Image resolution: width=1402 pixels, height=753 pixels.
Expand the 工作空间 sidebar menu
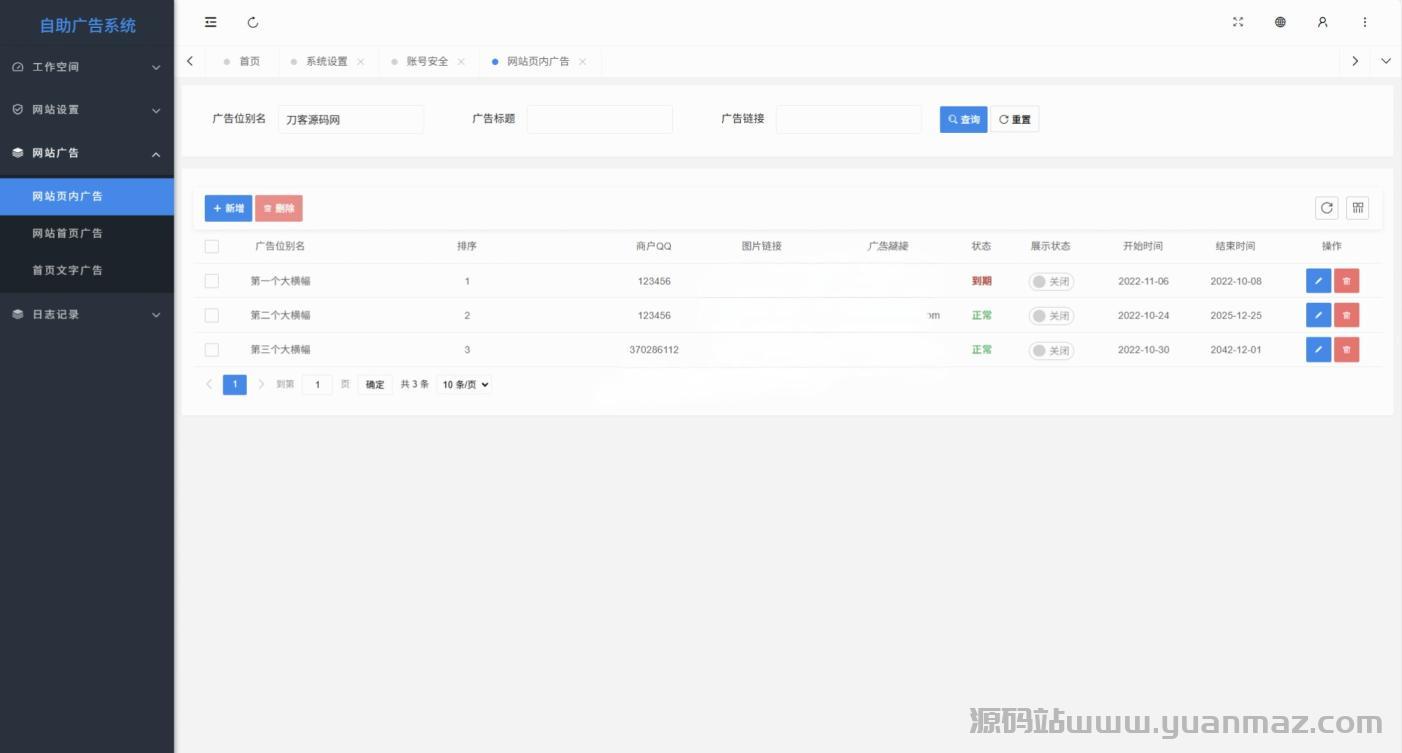[86, 67]
